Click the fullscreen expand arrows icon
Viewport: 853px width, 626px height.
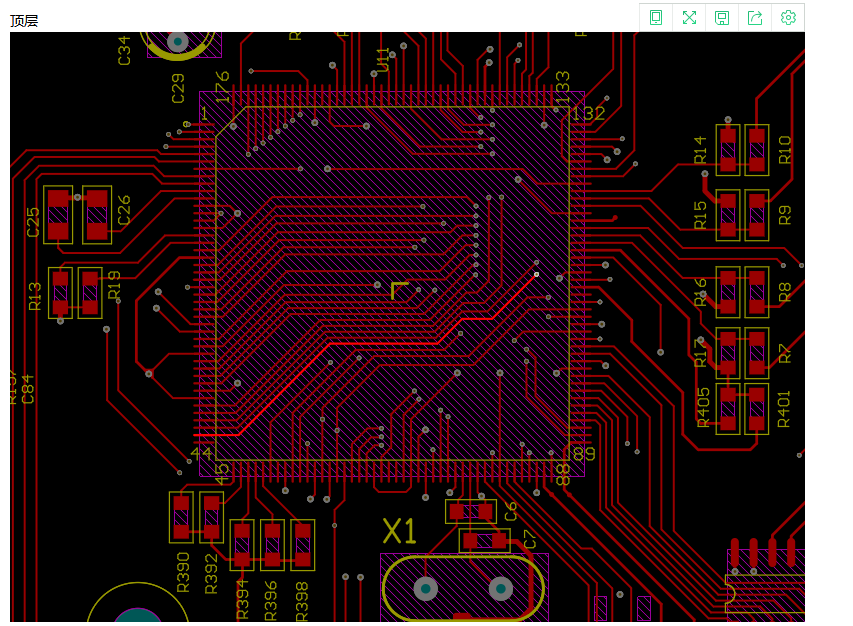click(689, 18)
